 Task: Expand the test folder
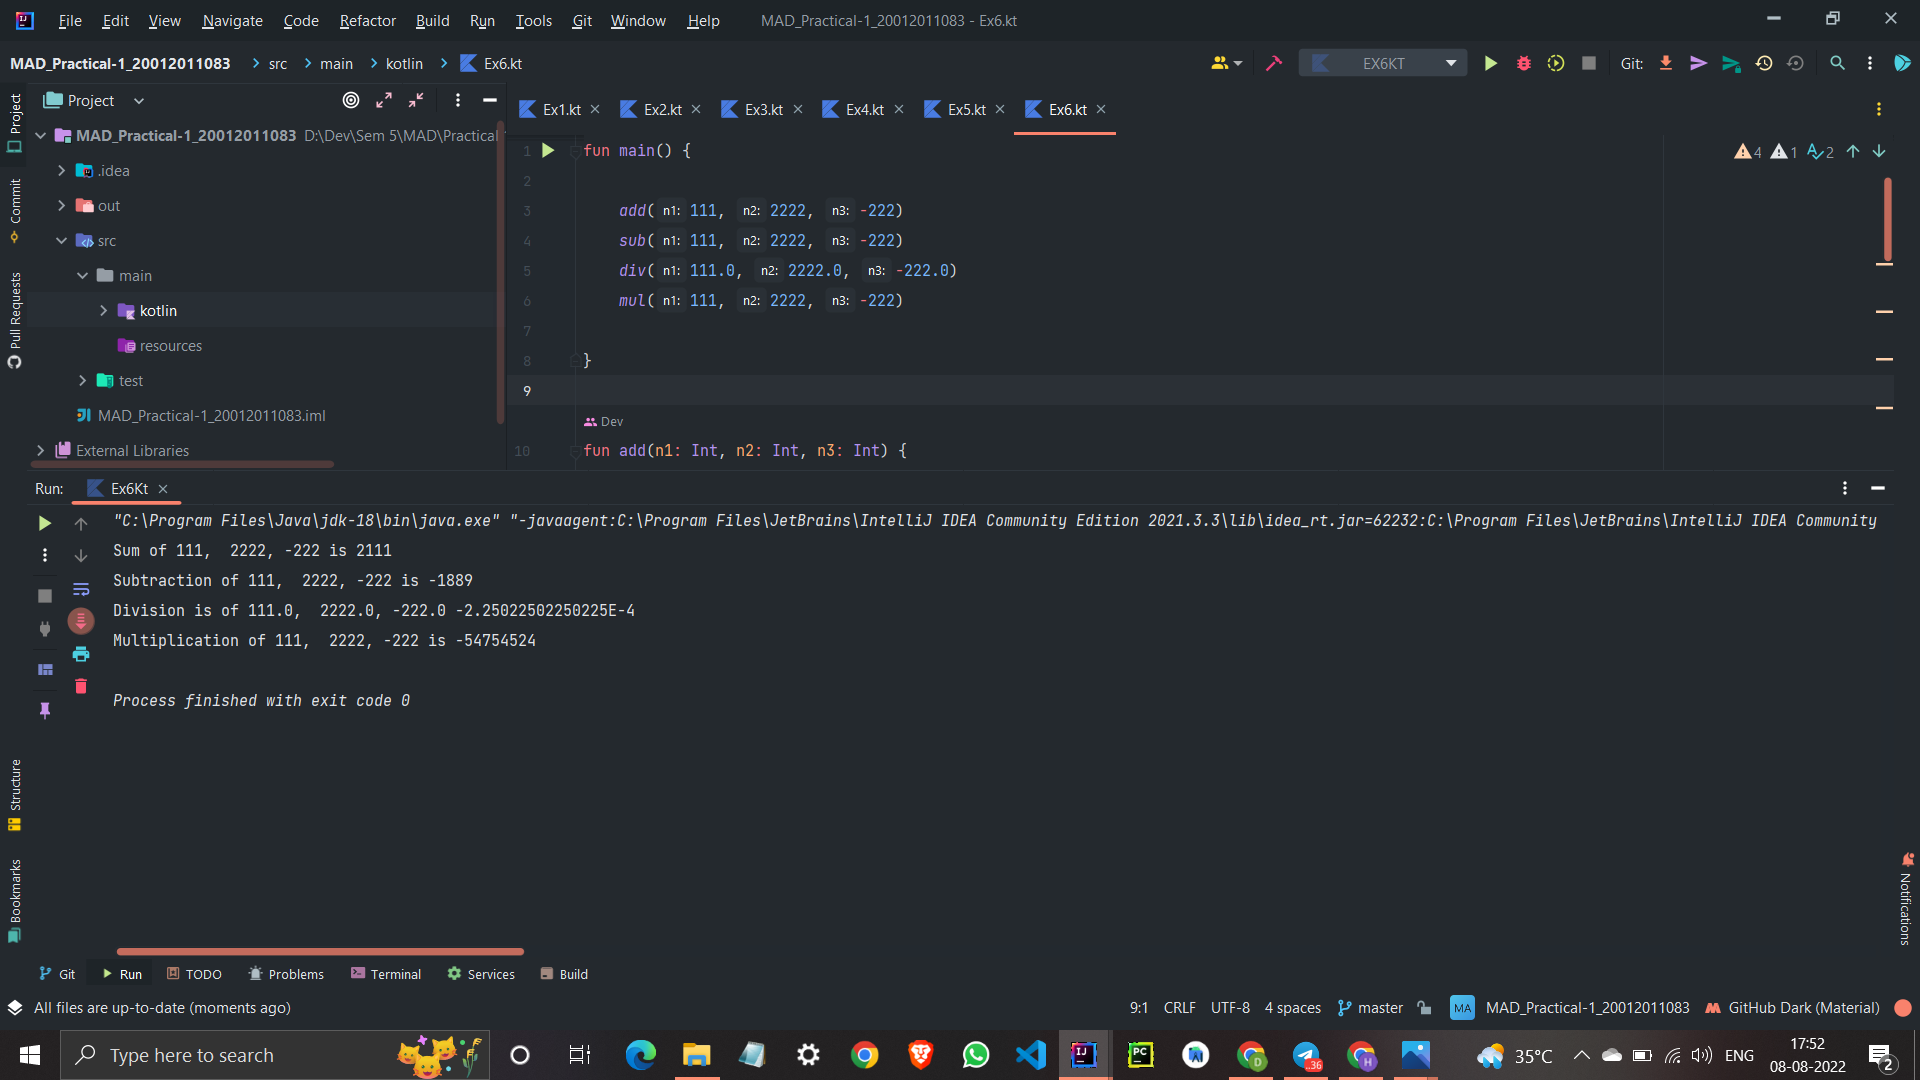(x=83, y=380)
